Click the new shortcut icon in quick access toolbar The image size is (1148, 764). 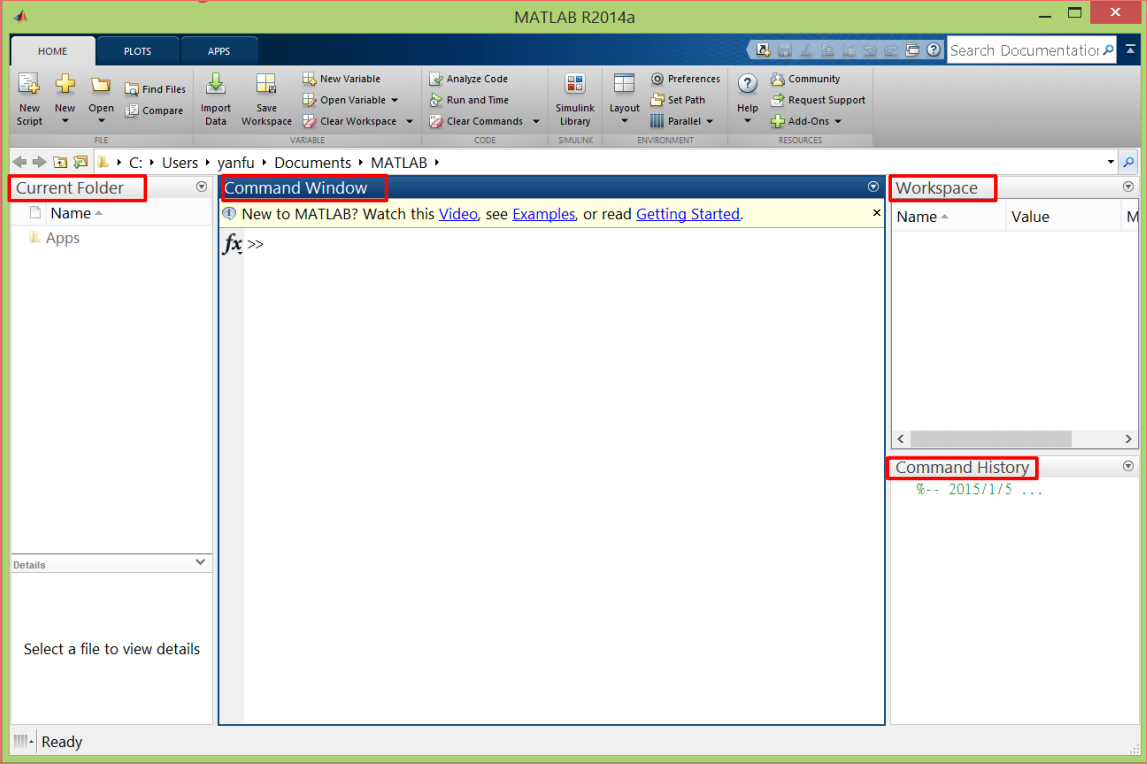(x=763, y=50)
